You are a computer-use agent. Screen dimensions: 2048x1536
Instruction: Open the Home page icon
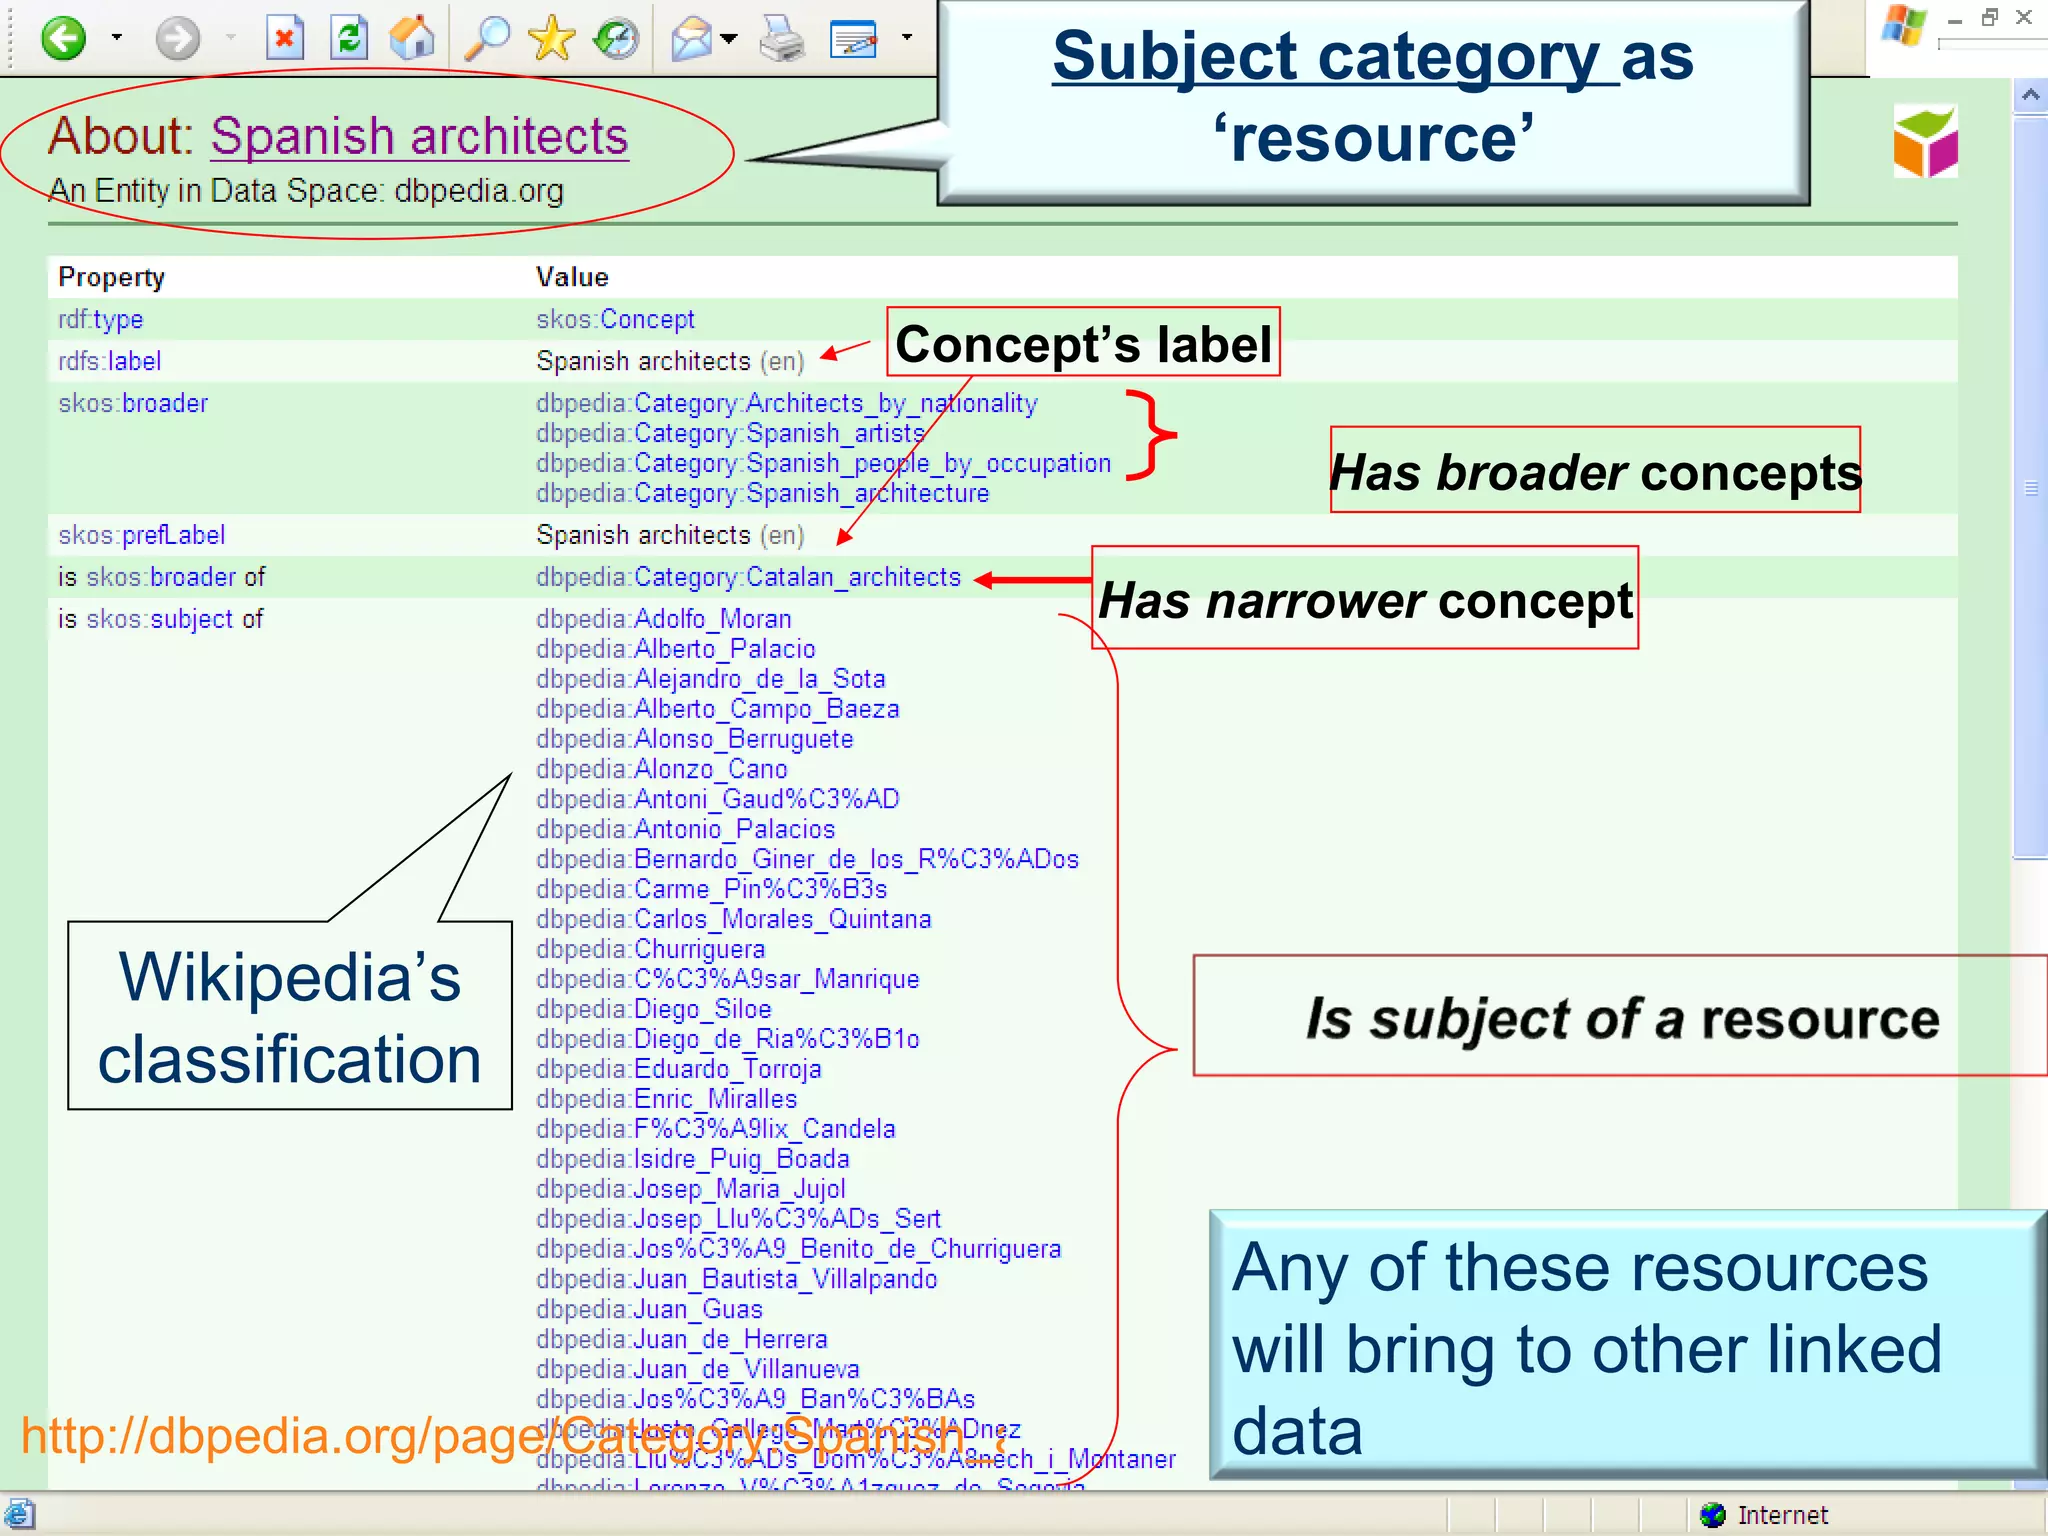412,39
